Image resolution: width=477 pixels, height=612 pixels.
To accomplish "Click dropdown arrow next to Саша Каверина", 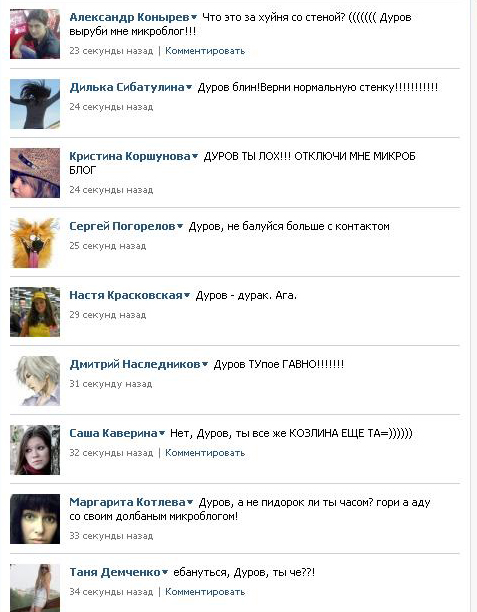I will [162, 433].
